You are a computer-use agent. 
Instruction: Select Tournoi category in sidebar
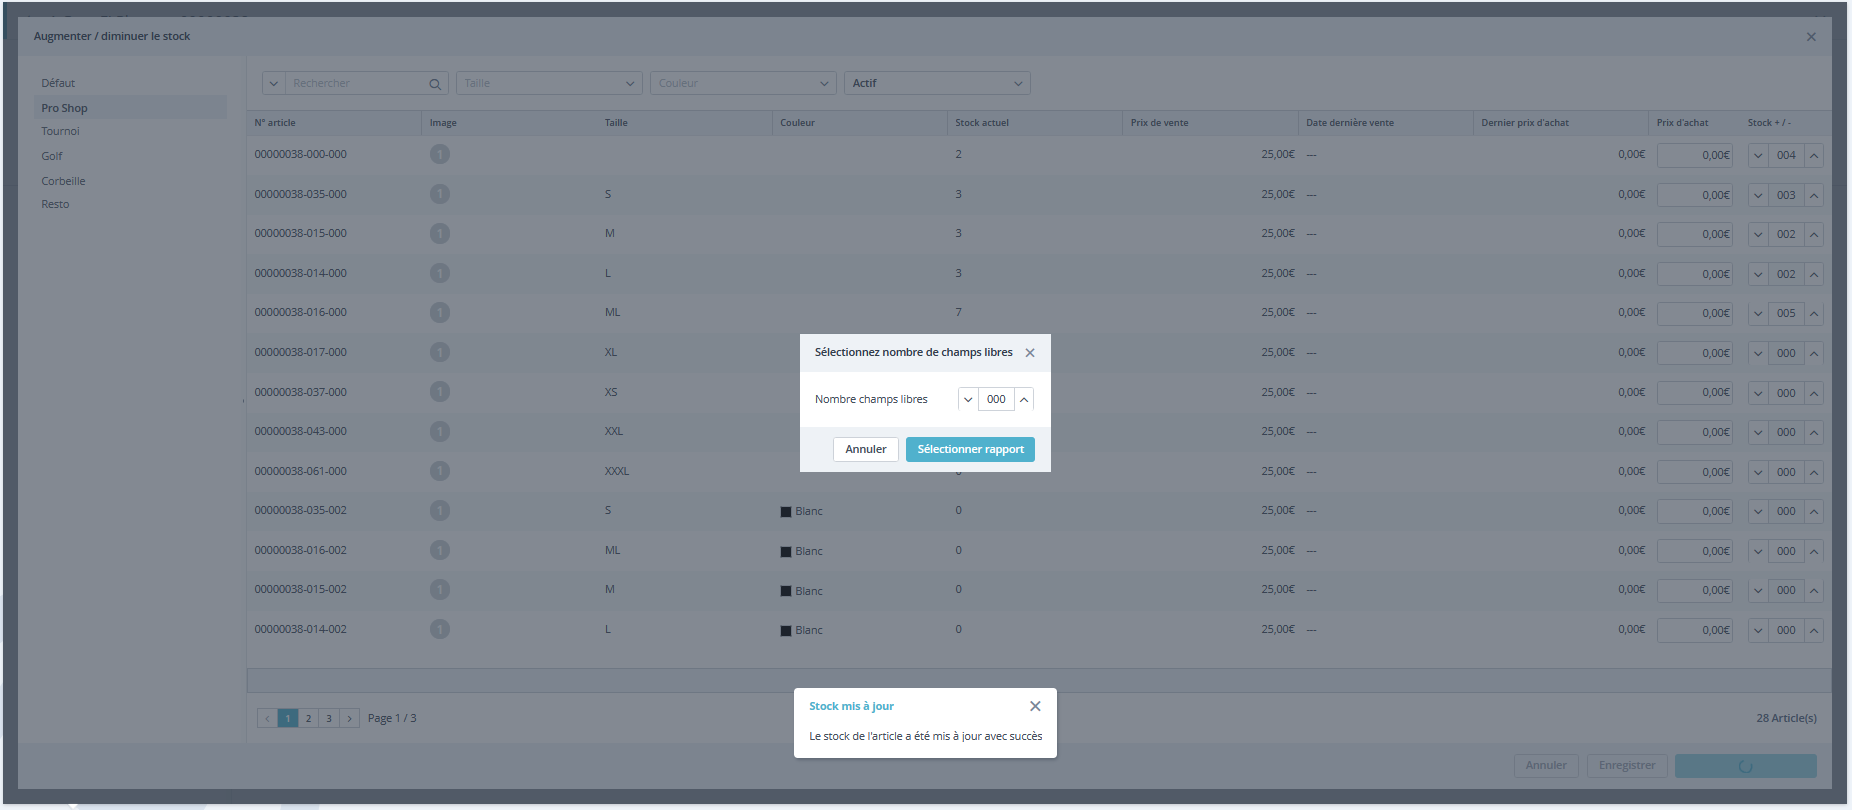click(x=60, y=131)
